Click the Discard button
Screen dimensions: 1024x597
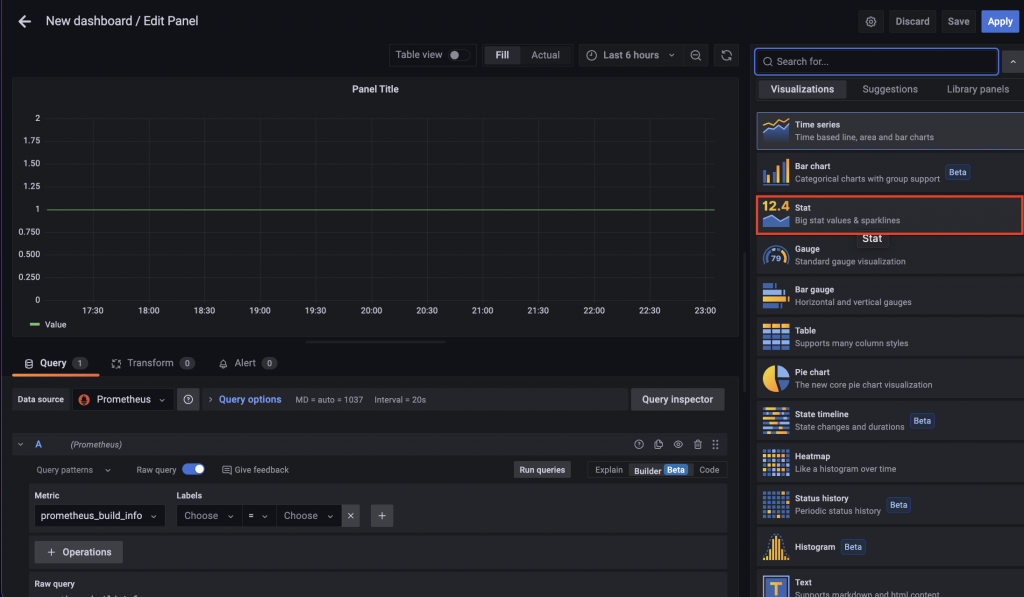click(x=912, y=22)
